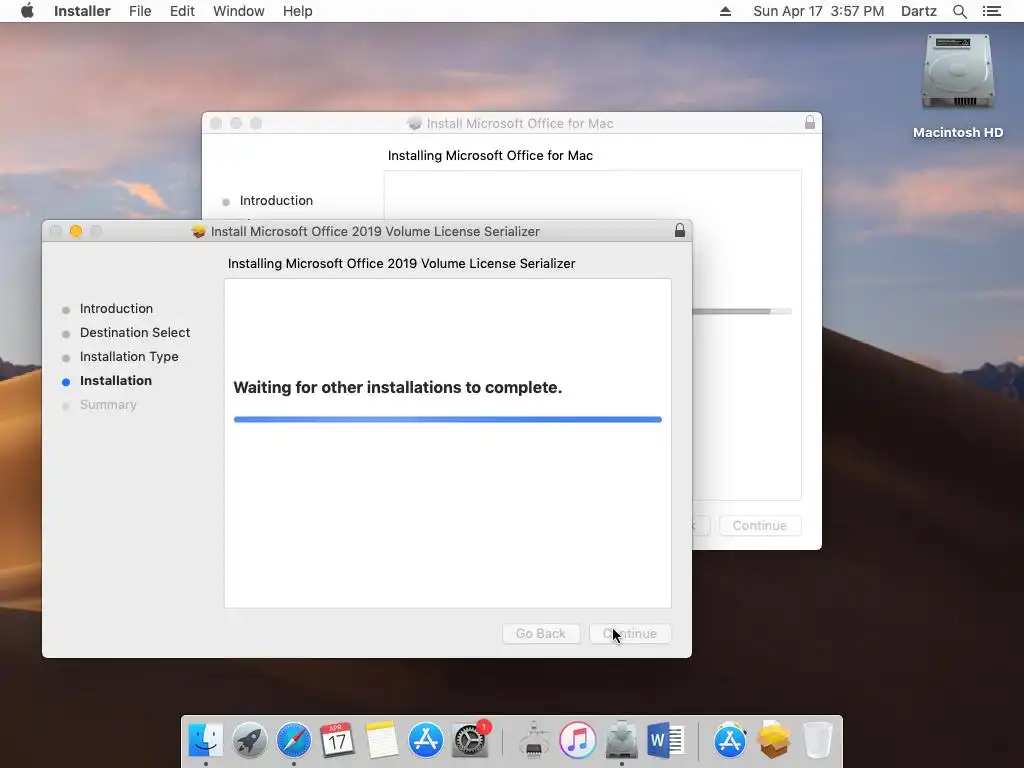Click 'Installing Microsoft Office for Mac' heading

pos(490,155)
